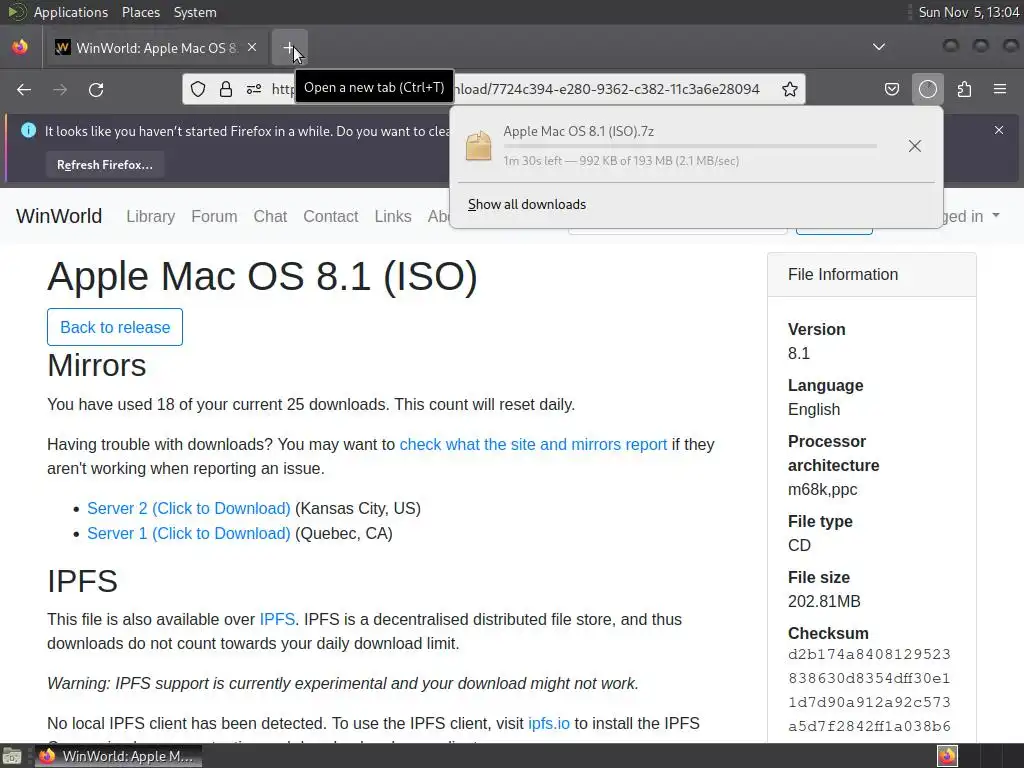Open the System menu
The image size is (1024, 768).
pyautogui.click(x=195, y=12)
